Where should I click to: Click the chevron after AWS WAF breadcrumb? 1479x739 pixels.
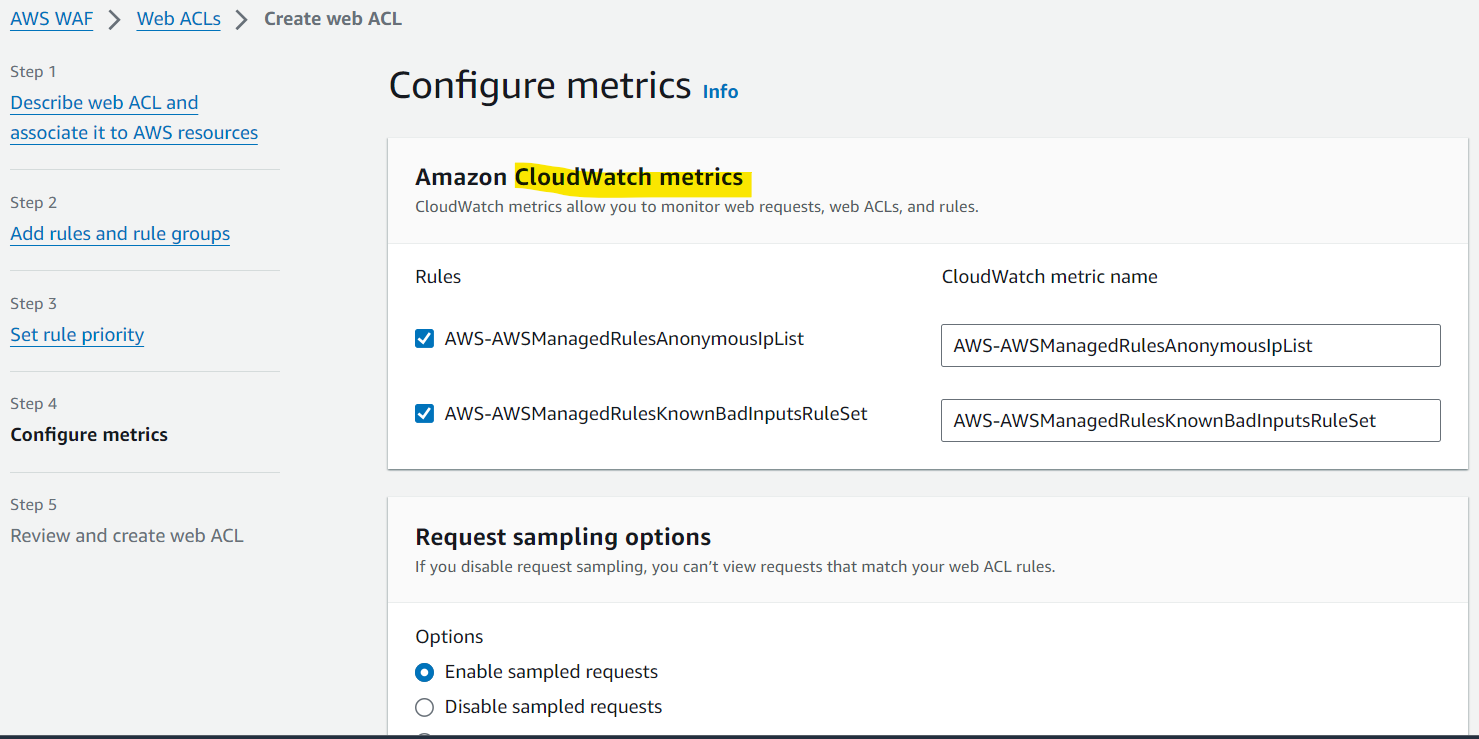point(115,20)
